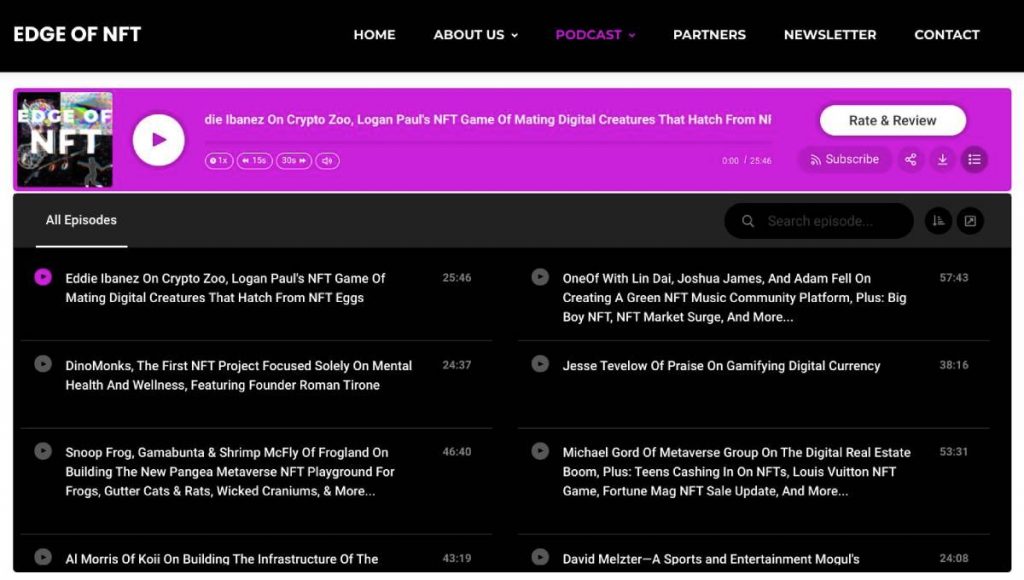Download the episode using the download icon

click(x=942, y=159)
